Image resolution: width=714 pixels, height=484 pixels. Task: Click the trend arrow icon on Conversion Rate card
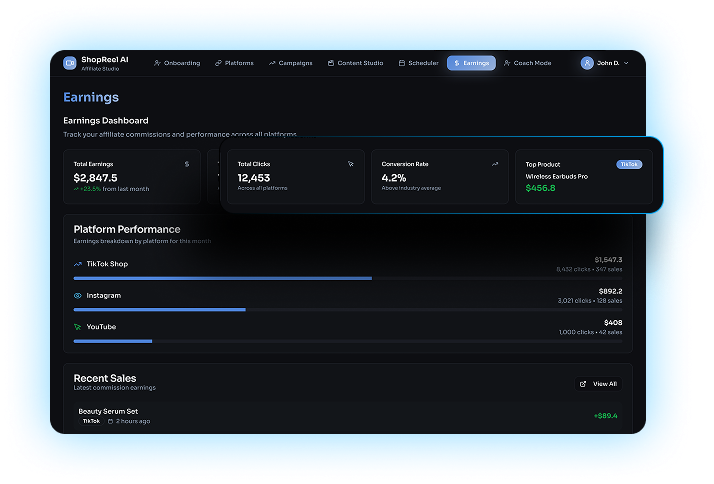coord(495,164)
